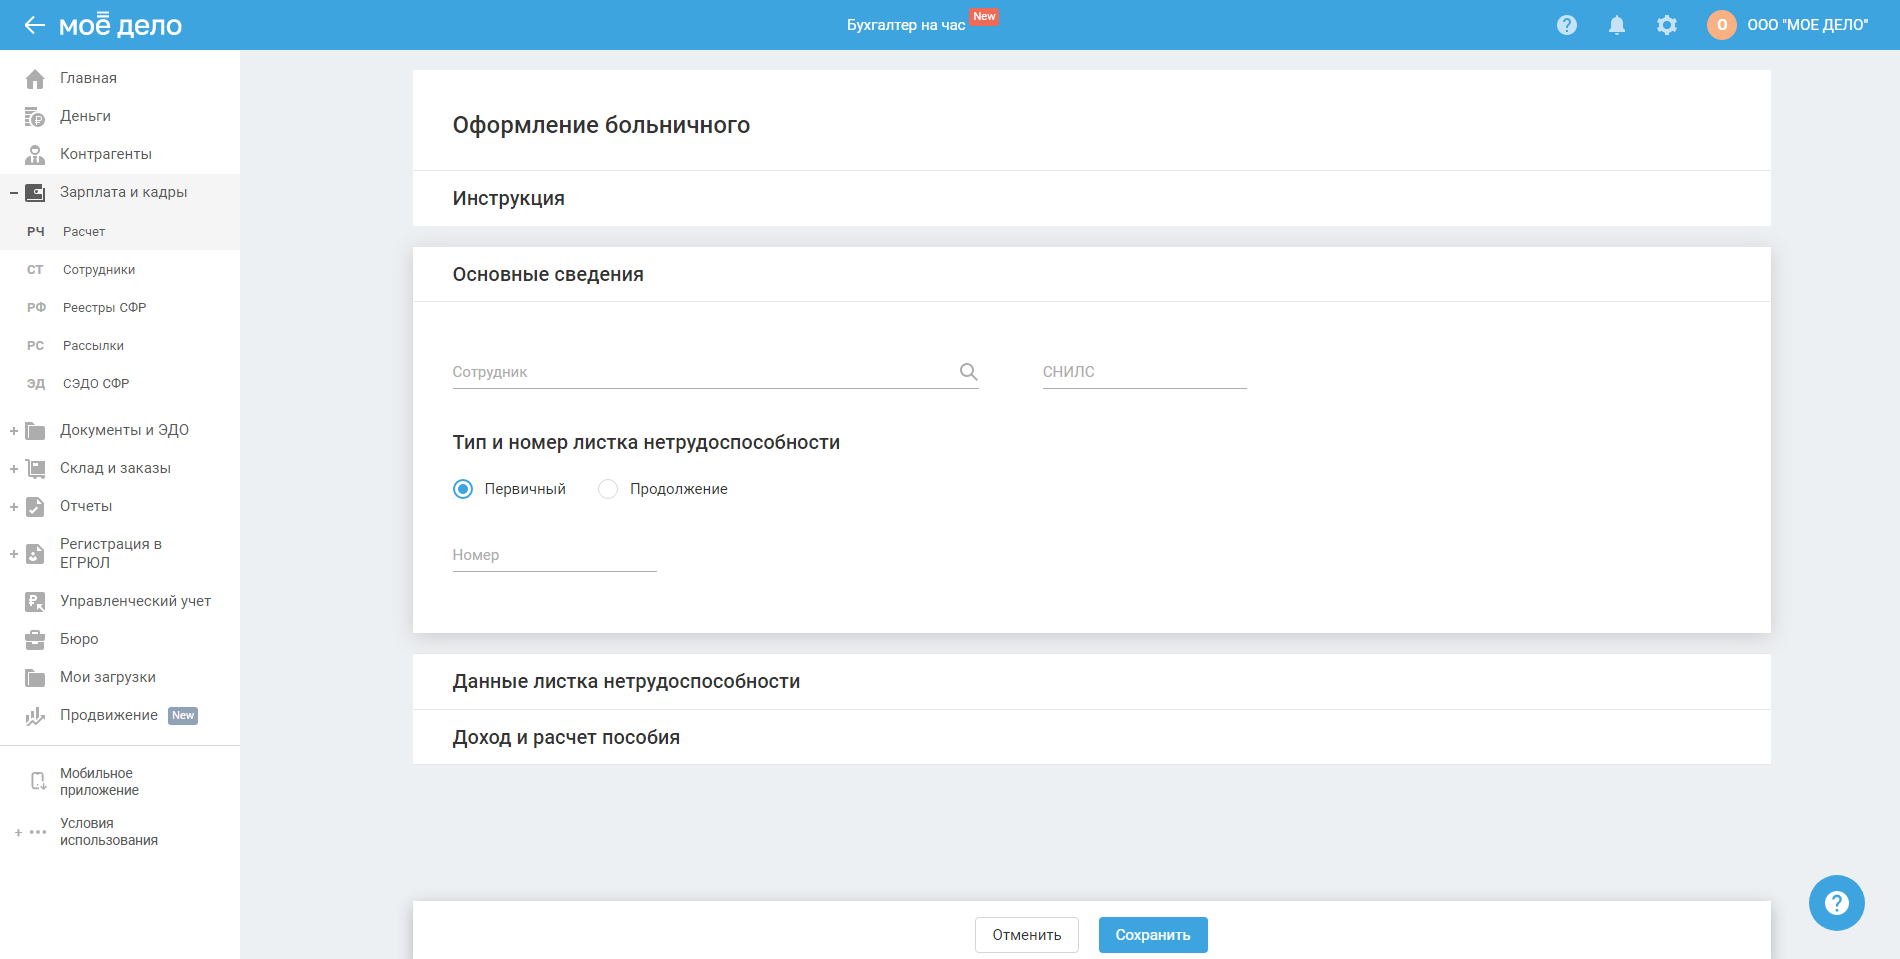Open Мобильное приложение link
This screenshot has height=959, width=1900.
pyautogui.click(x=99, y=782)
